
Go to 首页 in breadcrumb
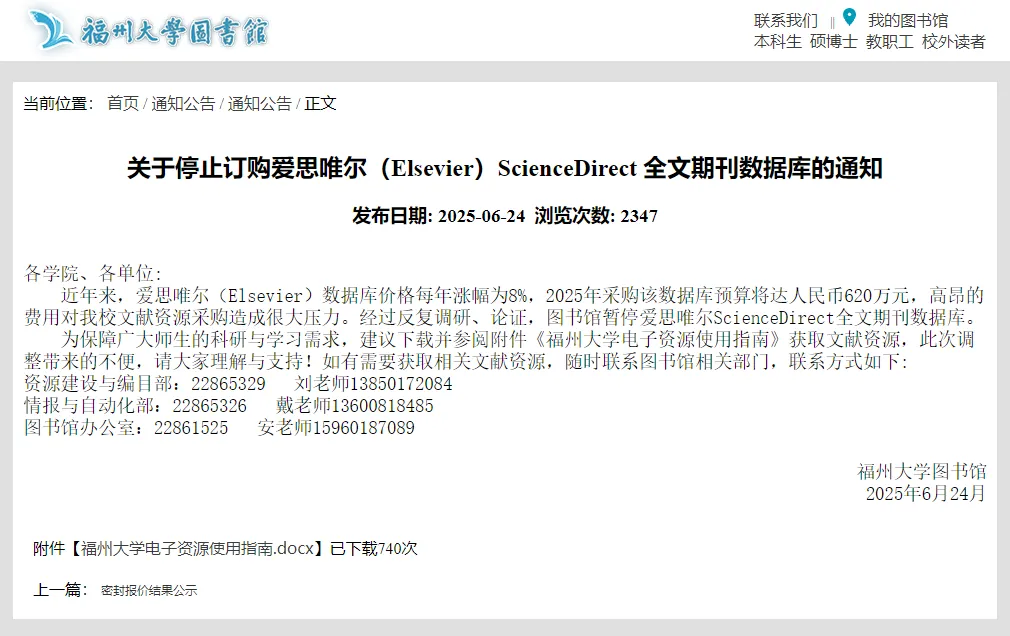(122, 103)
